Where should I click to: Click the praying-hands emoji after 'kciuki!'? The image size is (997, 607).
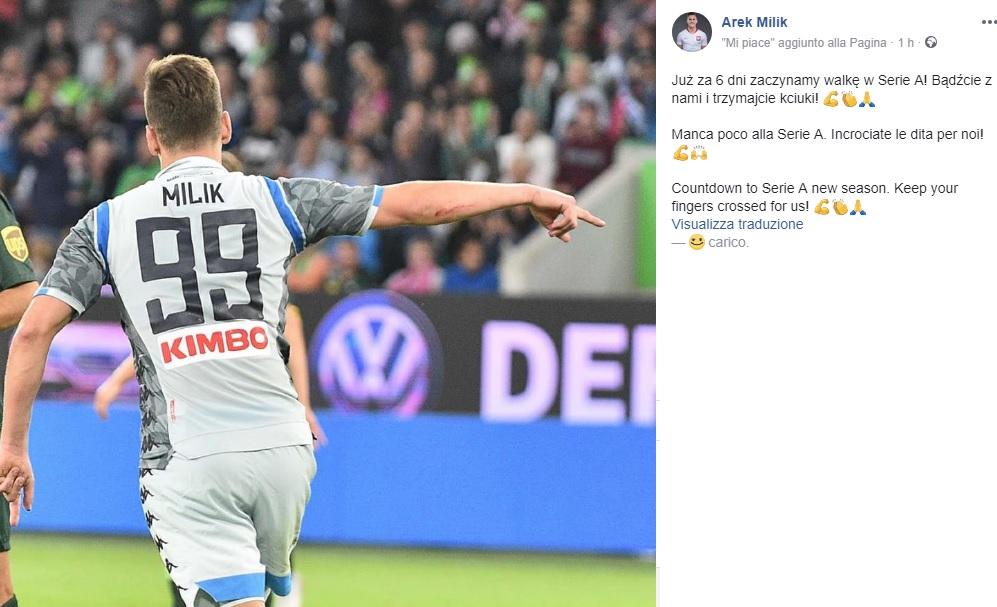pos(867,99)
